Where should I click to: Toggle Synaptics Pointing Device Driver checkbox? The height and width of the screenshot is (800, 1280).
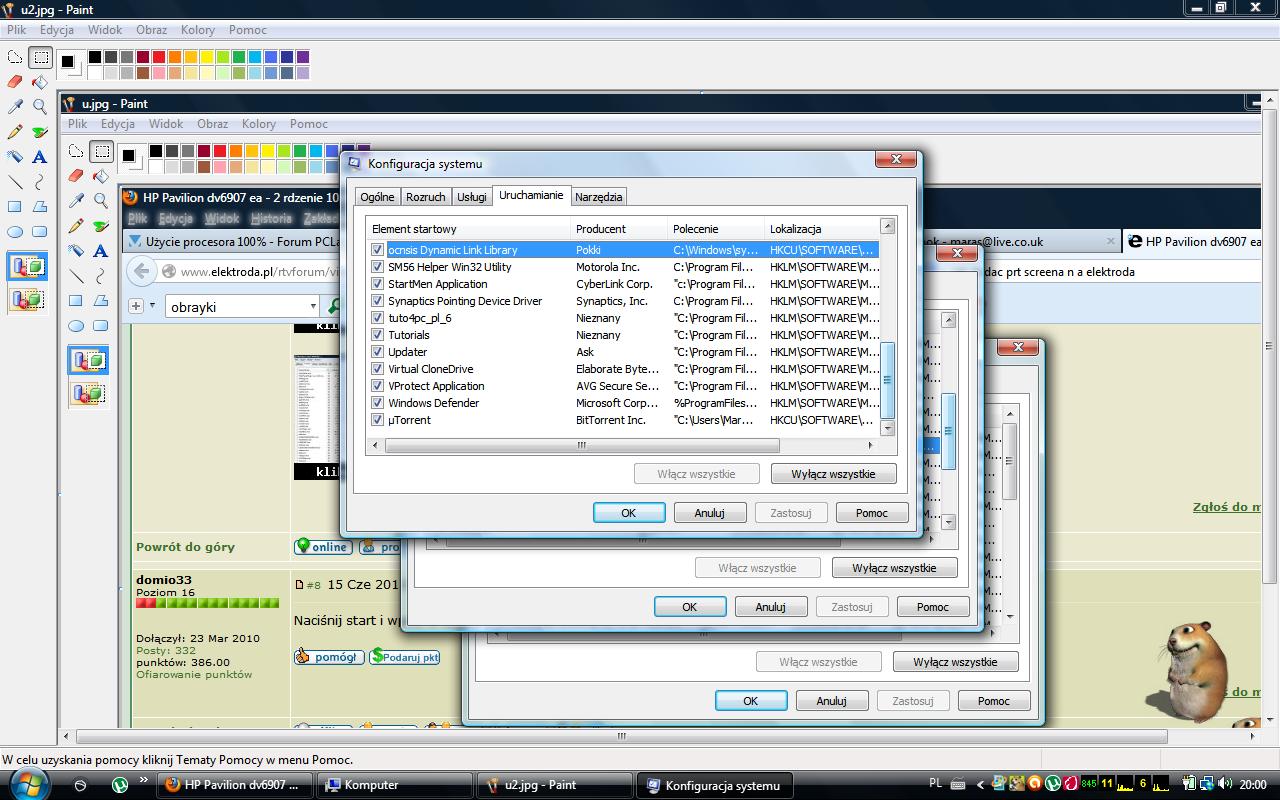377,301
